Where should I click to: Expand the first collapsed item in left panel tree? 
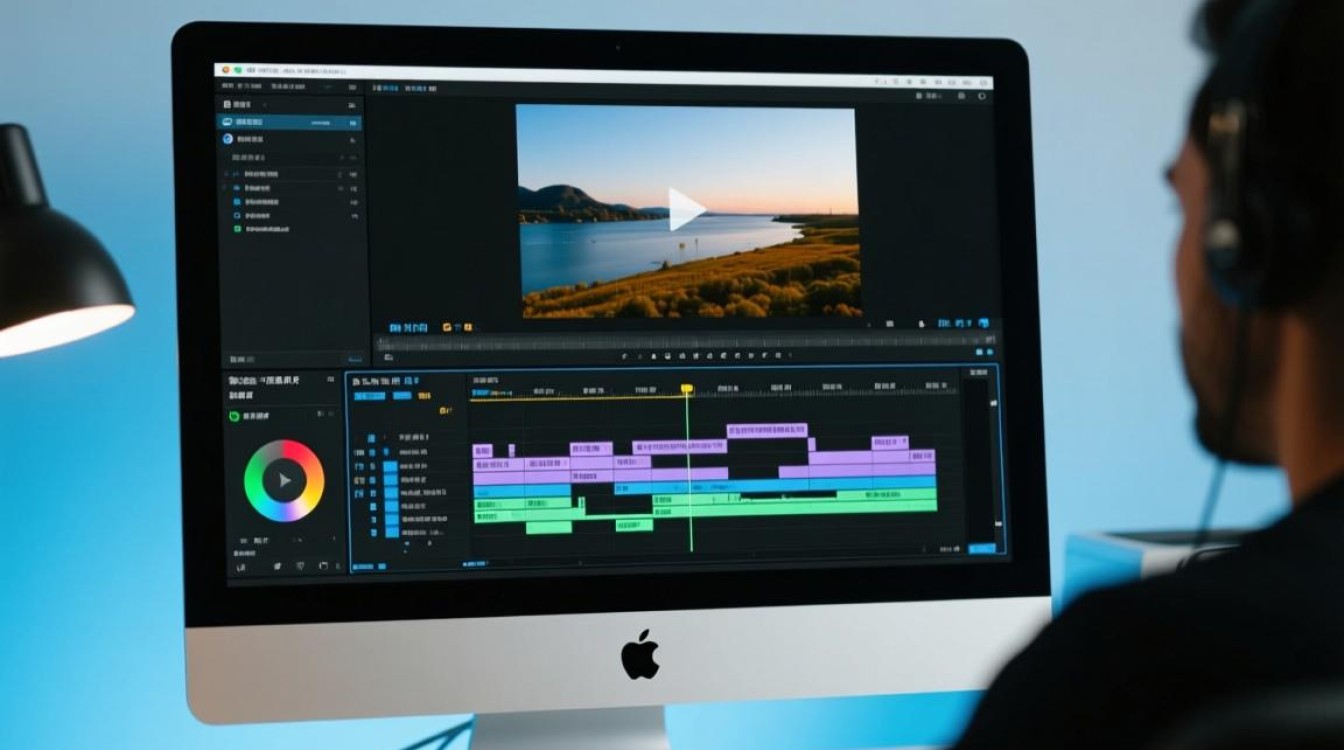[x=225, y=174]
